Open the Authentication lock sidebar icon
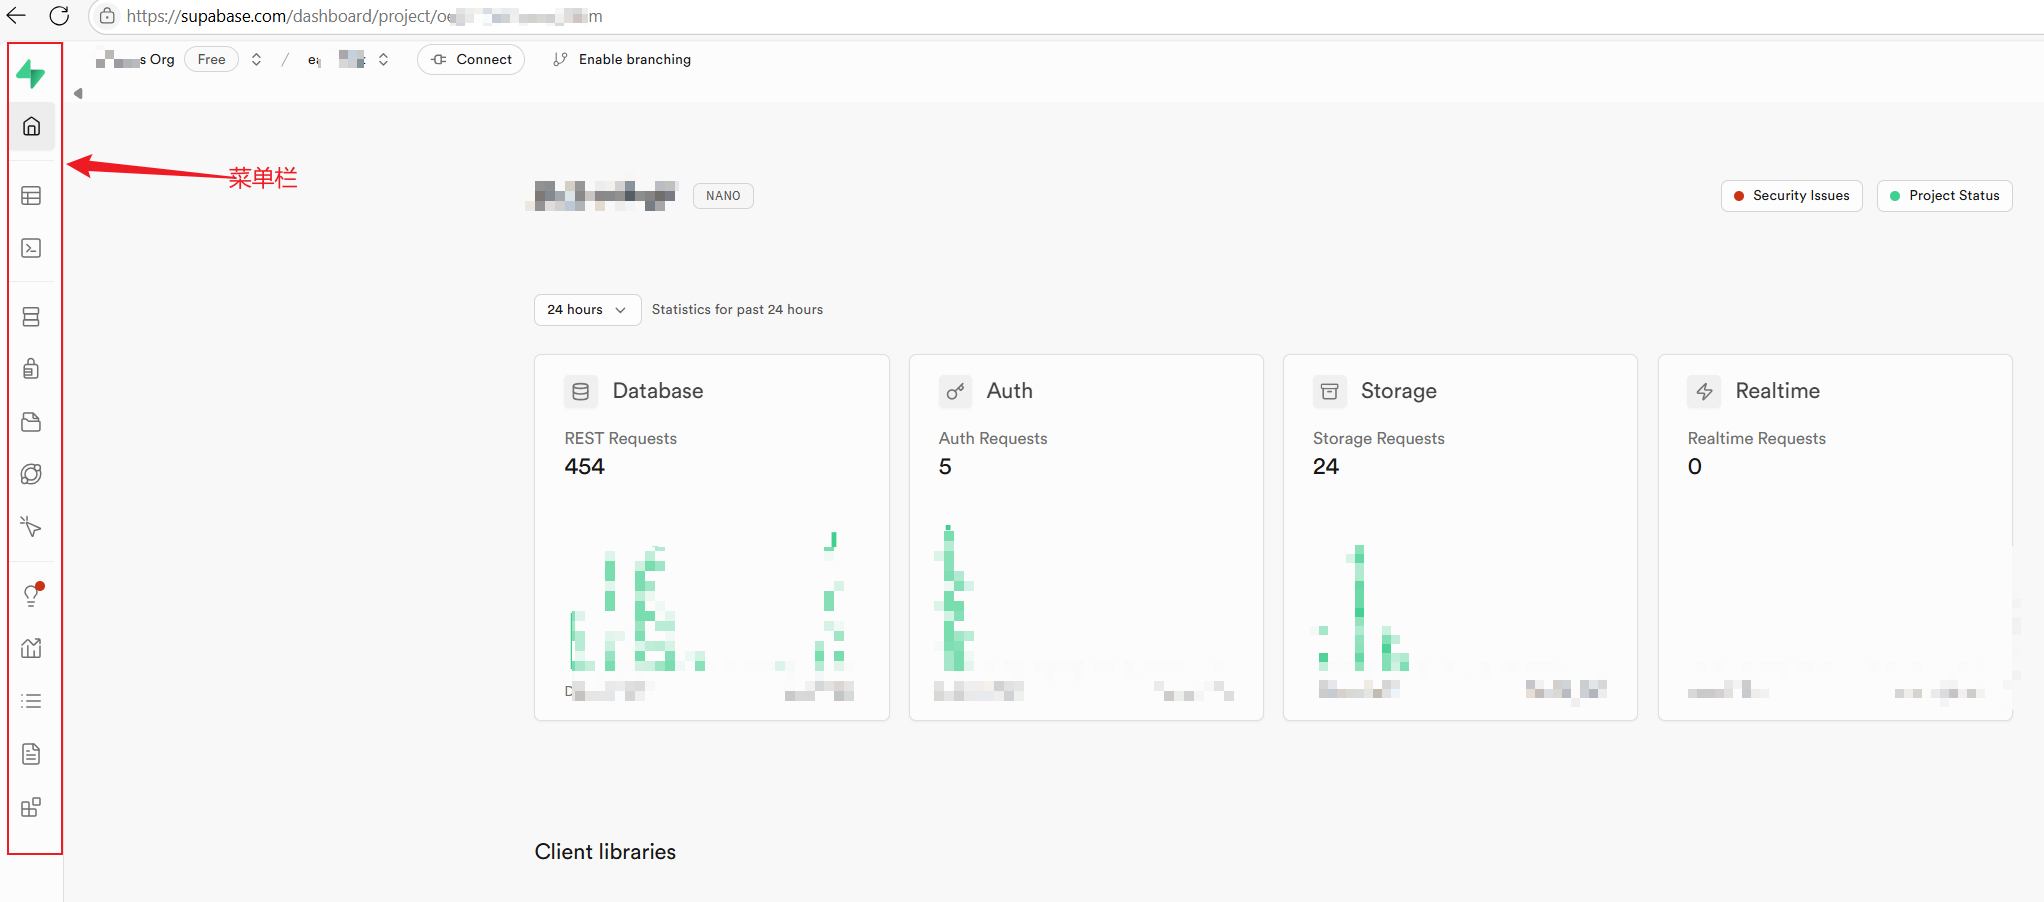This screenshot has height=902, width=2044. pos(31,369)
